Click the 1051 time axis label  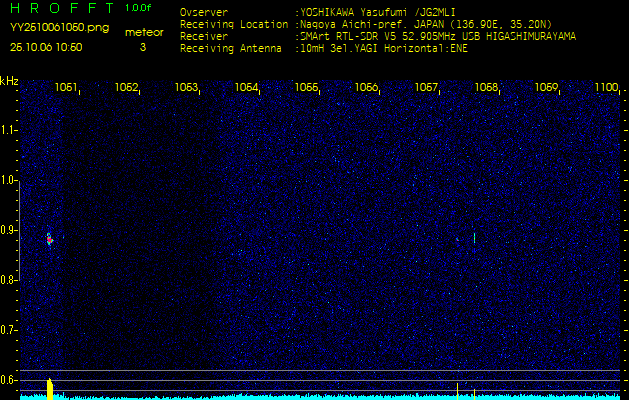pyautogui.click(x=66, y=87)
